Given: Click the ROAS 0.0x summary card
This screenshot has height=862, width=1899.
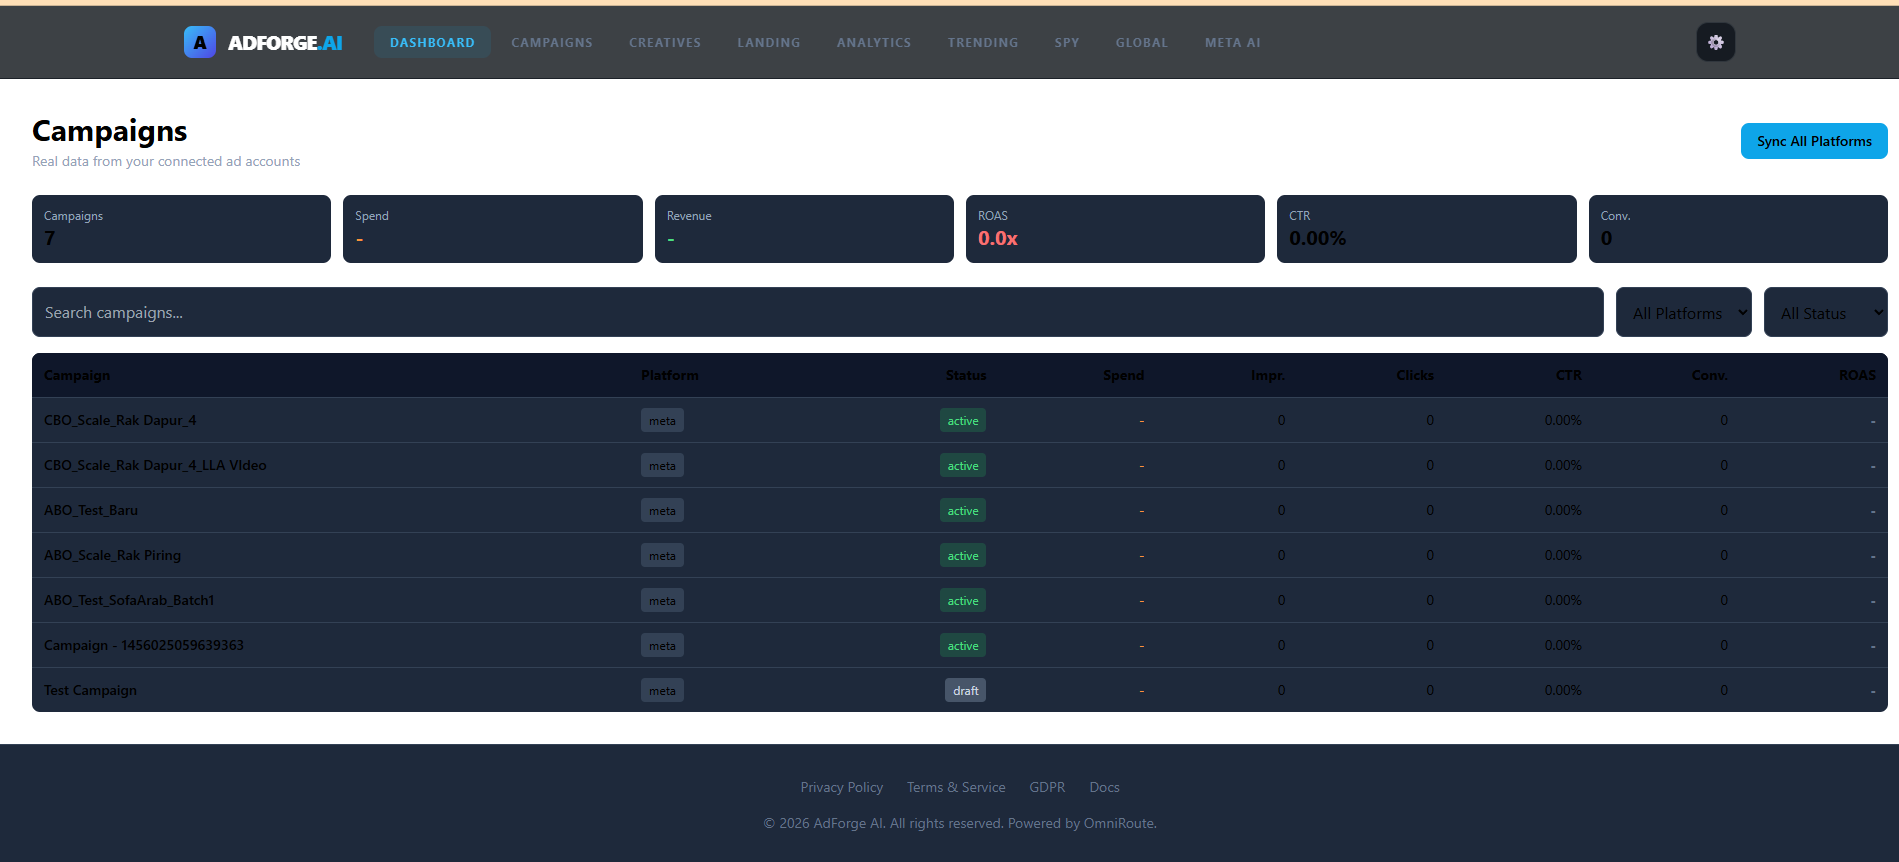Looking at the screenshot, I should coord(1115,229).
